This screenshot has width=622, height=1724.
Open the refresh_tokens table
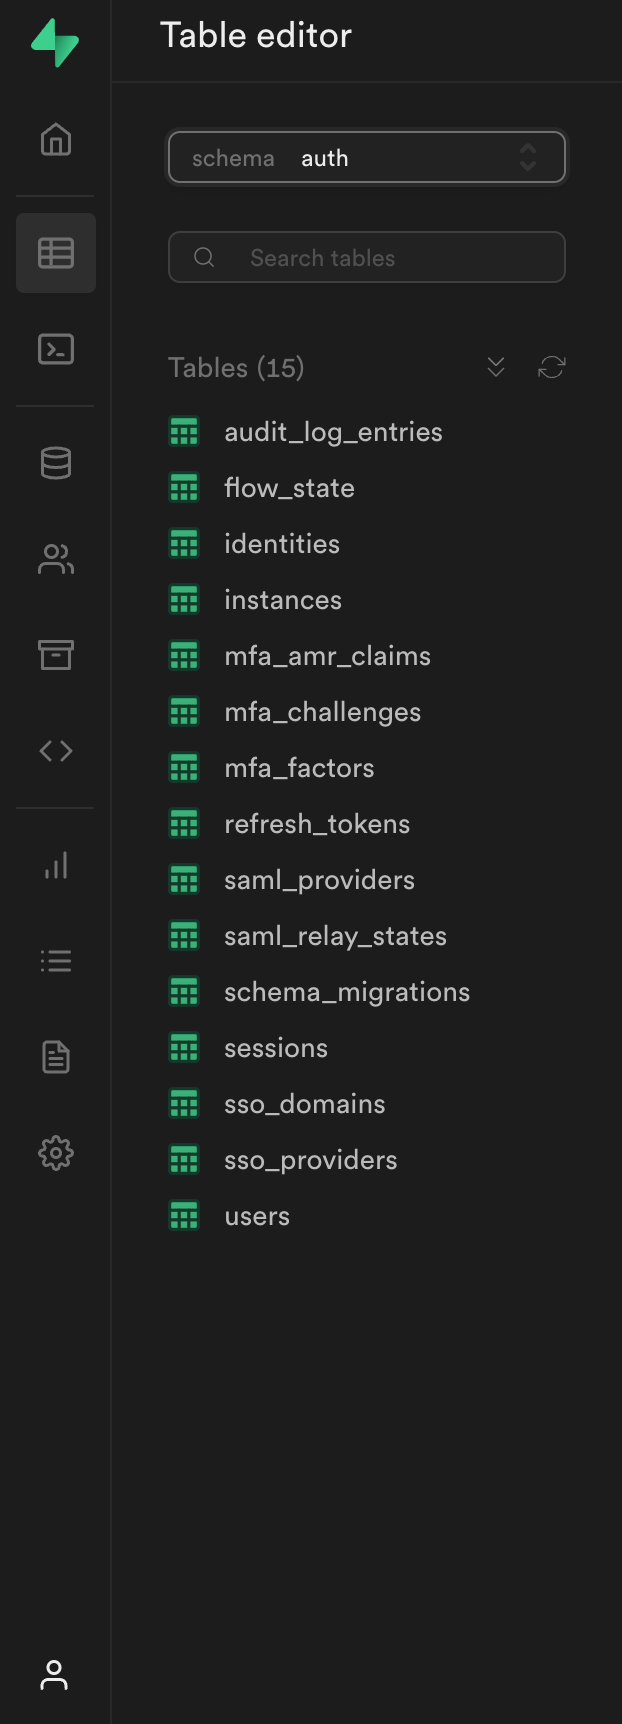316,824
